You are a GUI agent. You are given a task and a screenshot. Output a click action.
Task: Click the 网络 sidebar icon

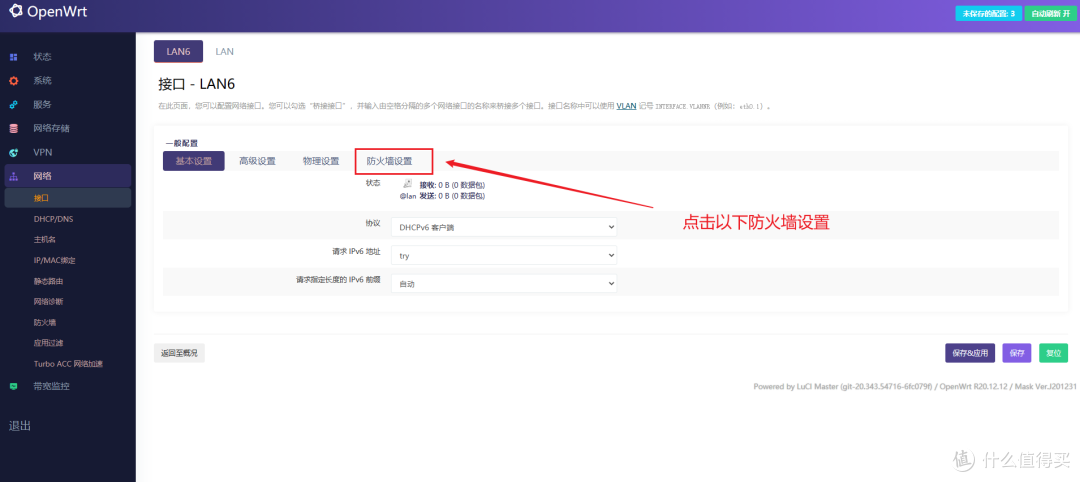click(x=14, y=176)
